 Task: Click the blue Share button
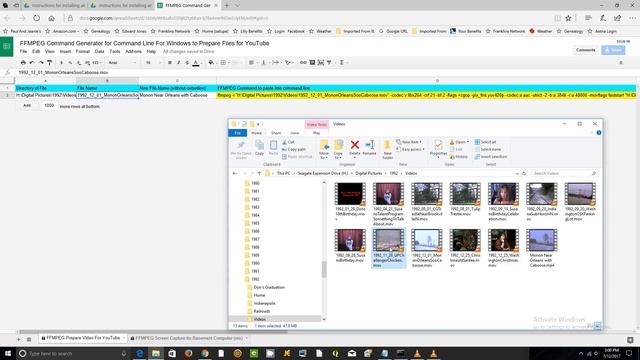tap(613, 50)
